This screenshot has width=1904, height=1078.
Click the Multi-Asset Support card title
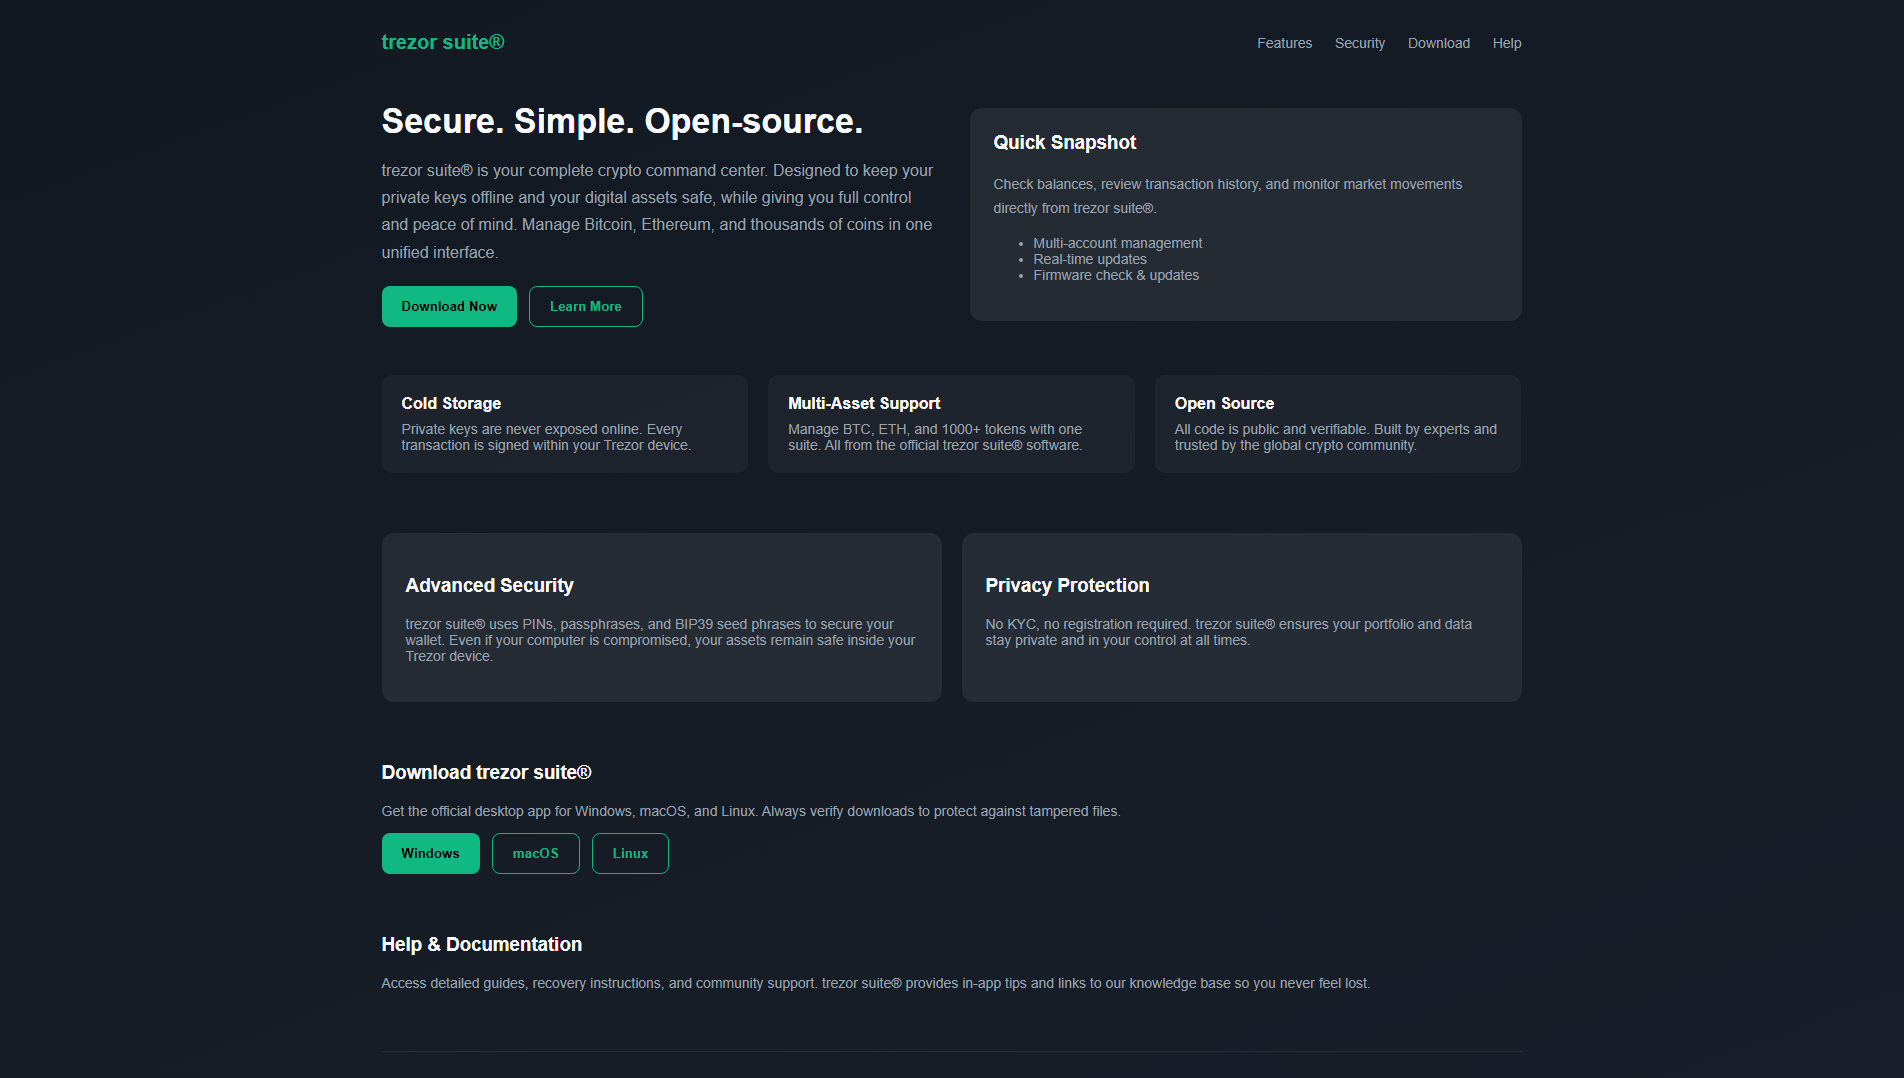pos(864,403)
